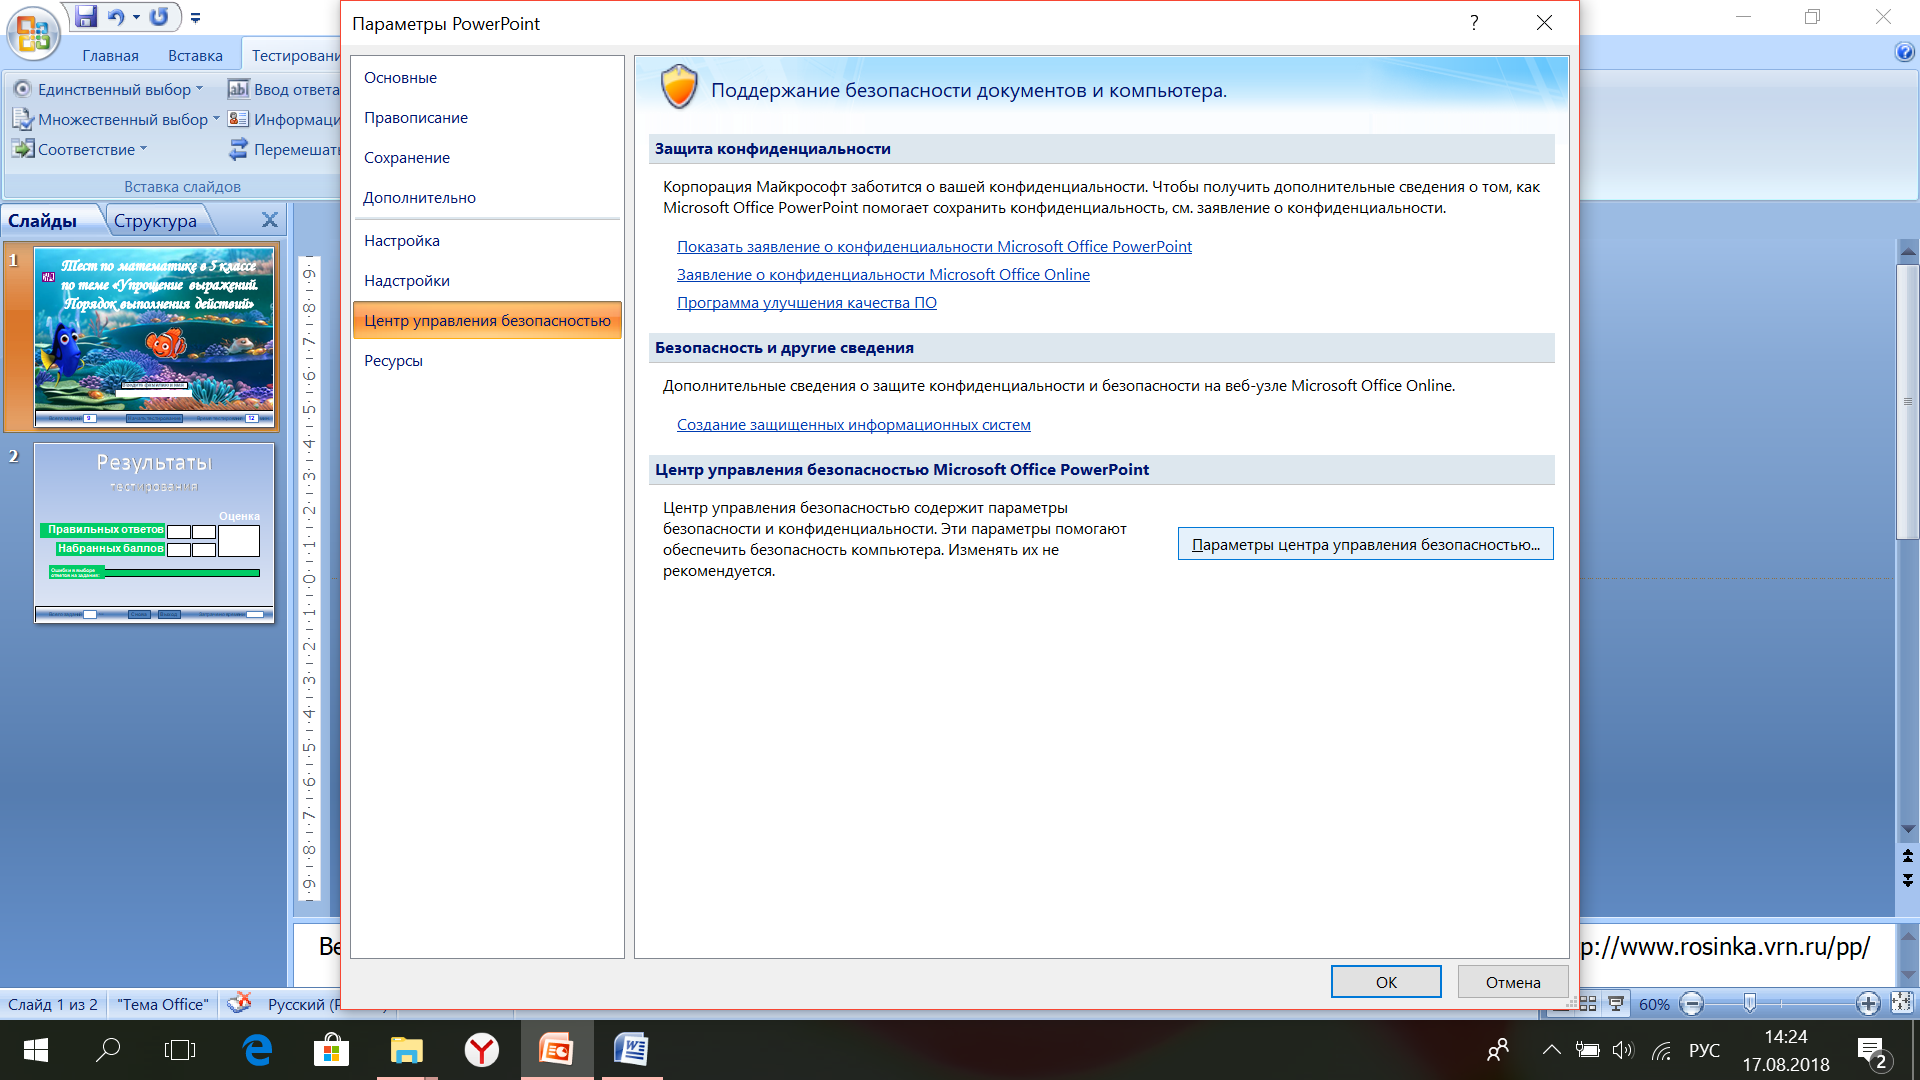Open Yandex Browser from taskbar
This screenshot has height=1080, width=1920.
click(x=482, y=1050)
